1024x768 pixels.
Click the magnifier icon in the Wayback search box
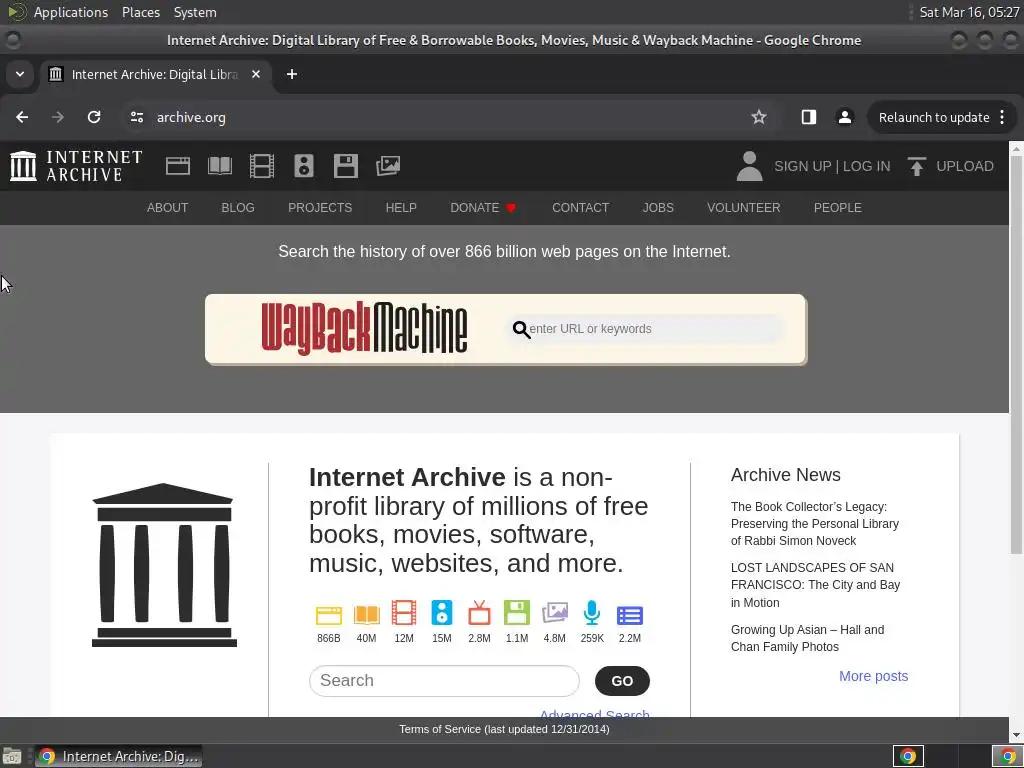(521, 330)
